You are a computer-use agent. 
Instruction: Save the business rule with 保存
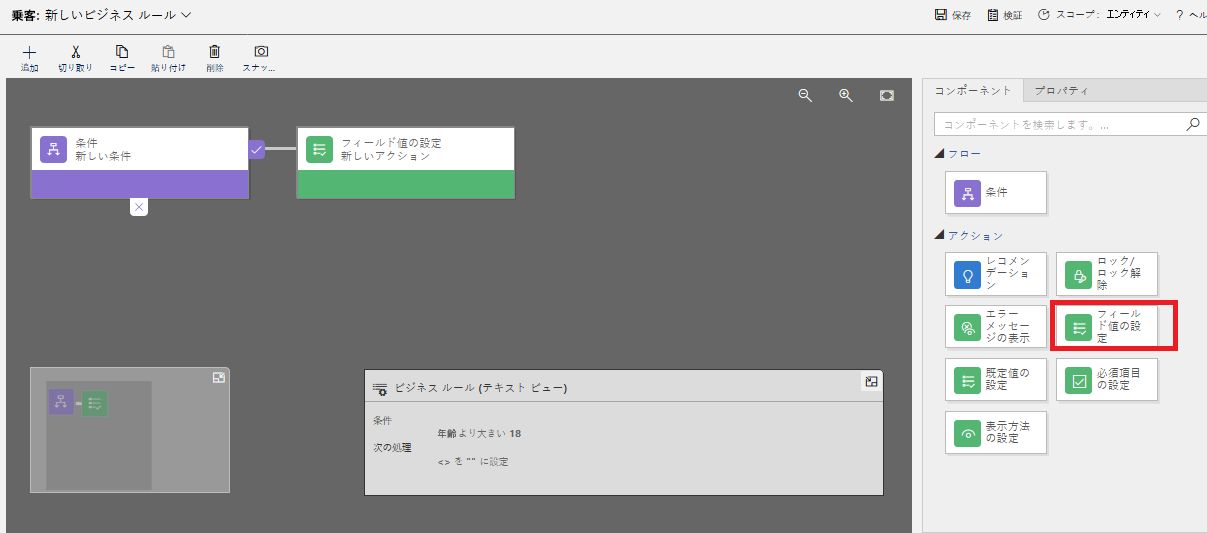point(953,15)
